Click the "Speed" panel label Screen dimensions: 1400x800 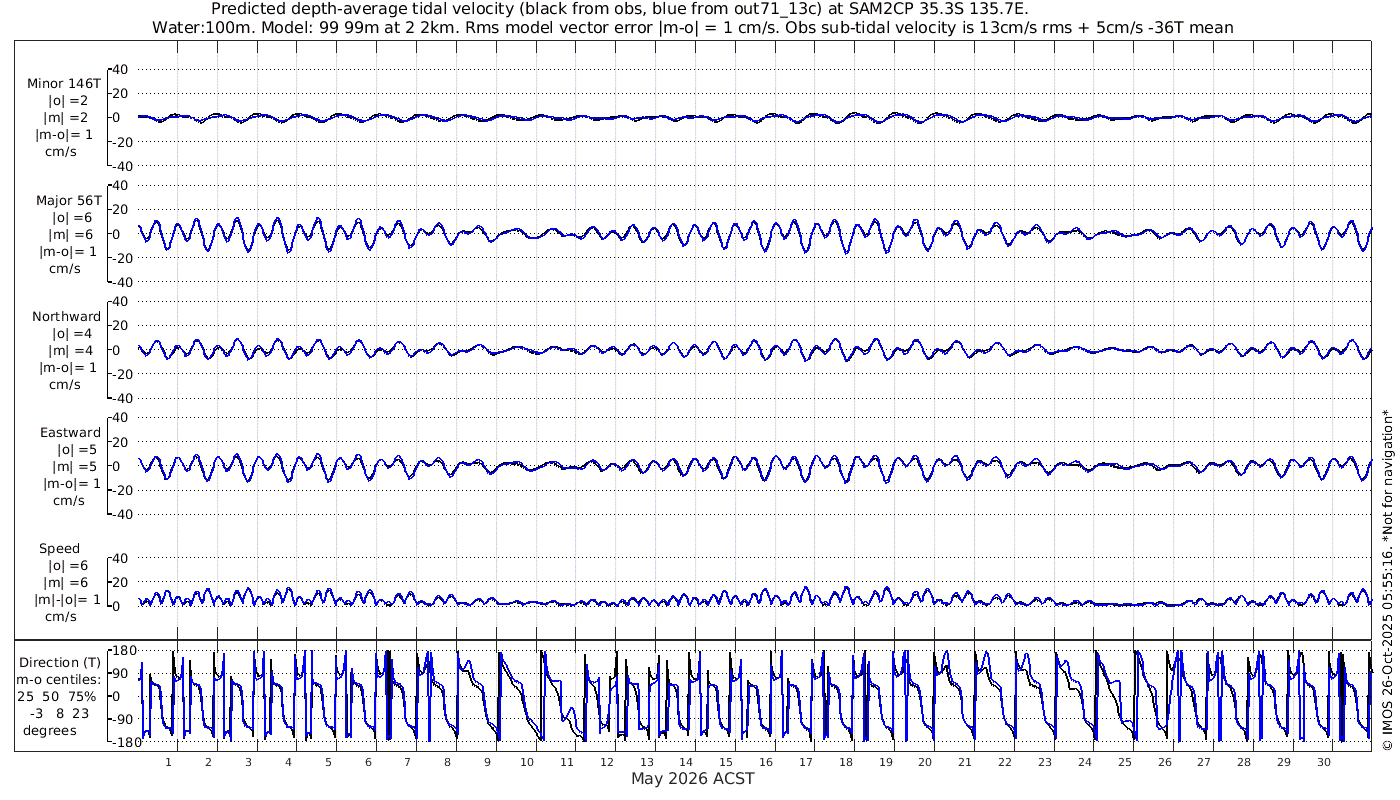point(60,549)
